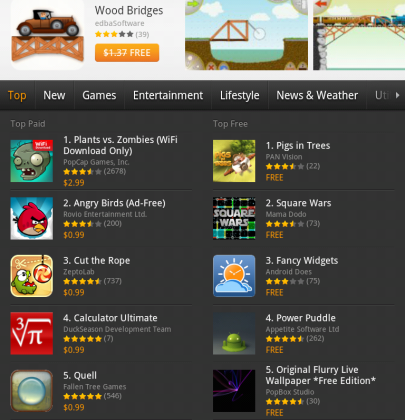Select the Power Puddle Android icon
This screenshot has height=420, width=405.
coord(234,333)
